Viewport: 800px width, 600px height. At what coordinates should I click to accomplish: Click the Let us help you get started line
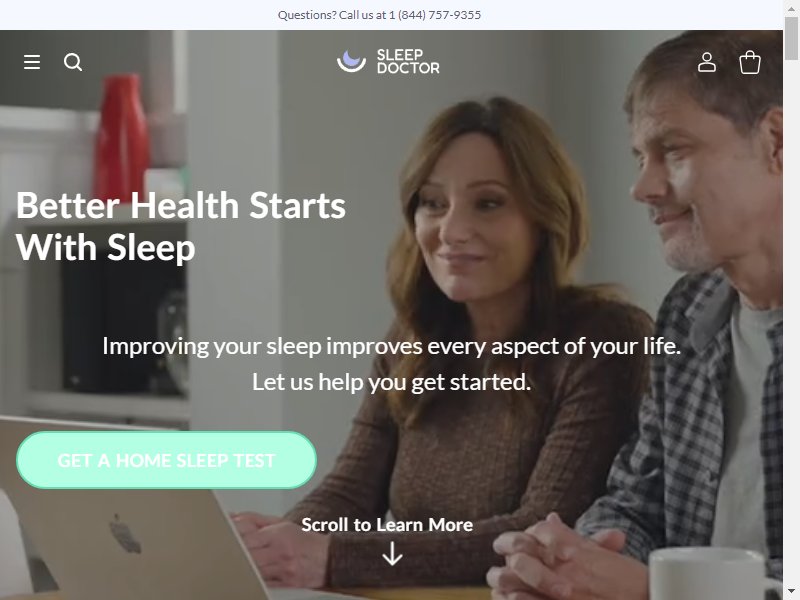[x=391, y=382]
